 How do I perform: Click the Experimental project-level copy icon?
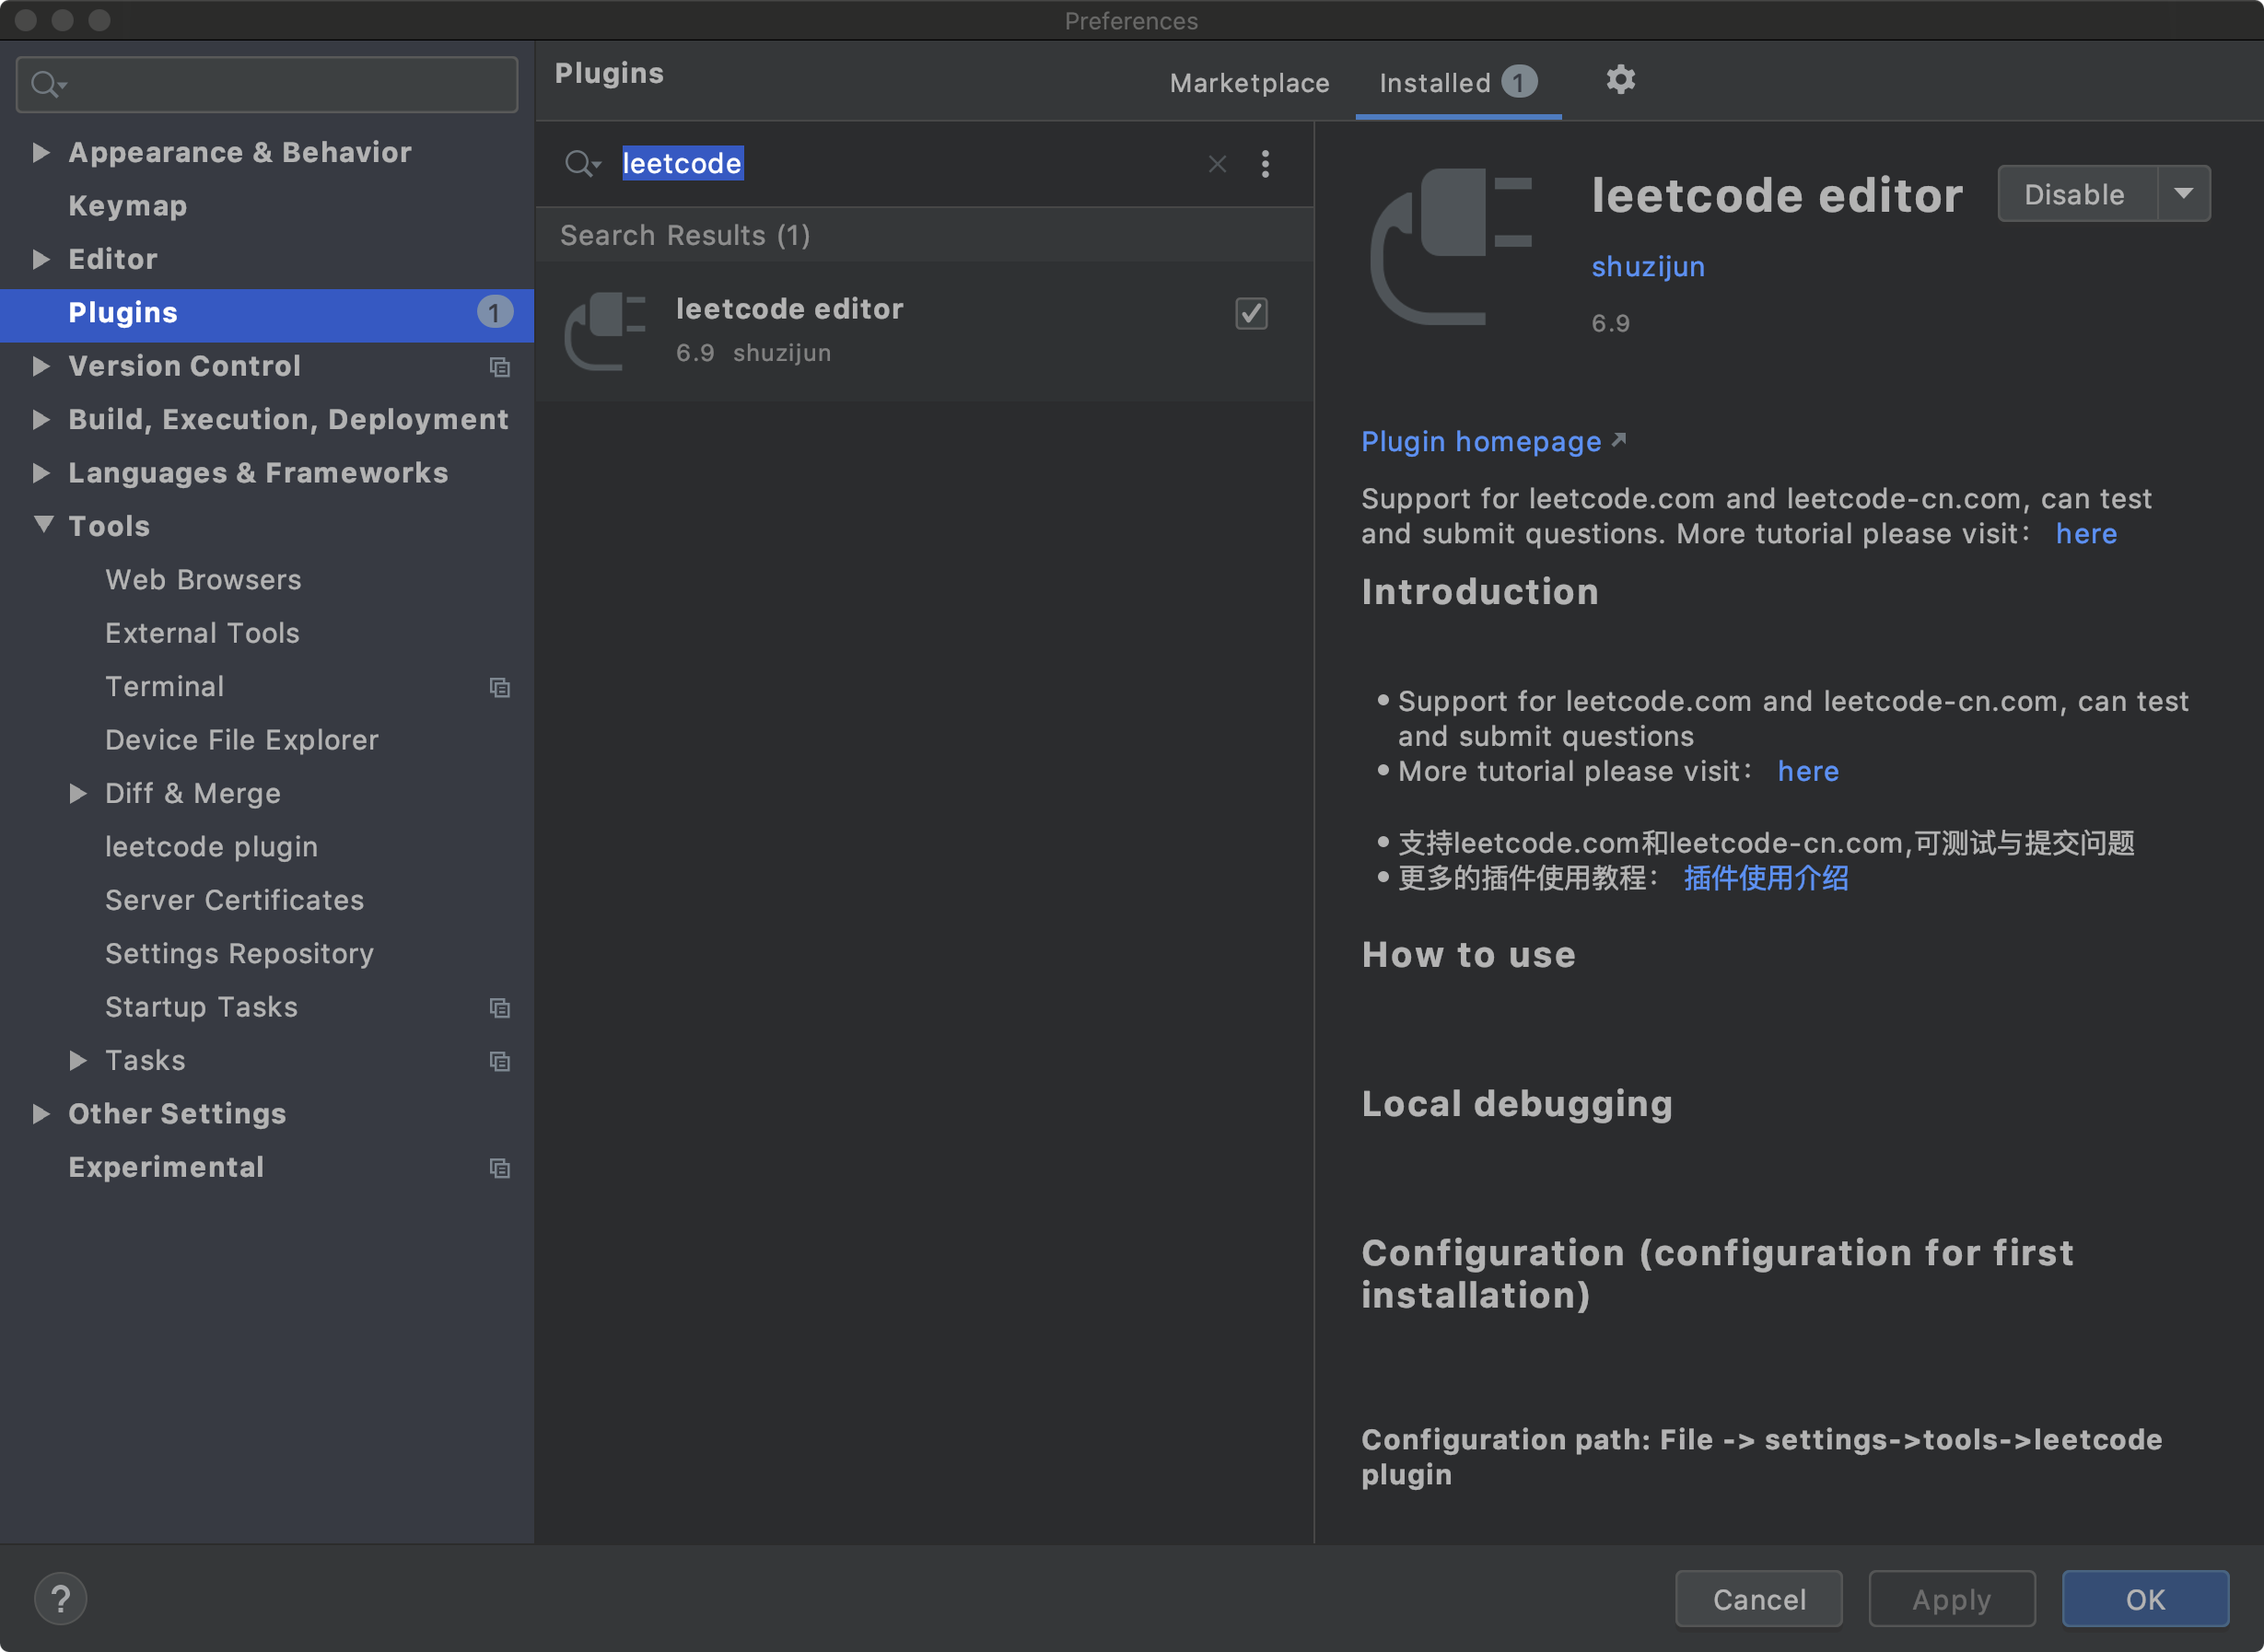(x=499, y=1168)
